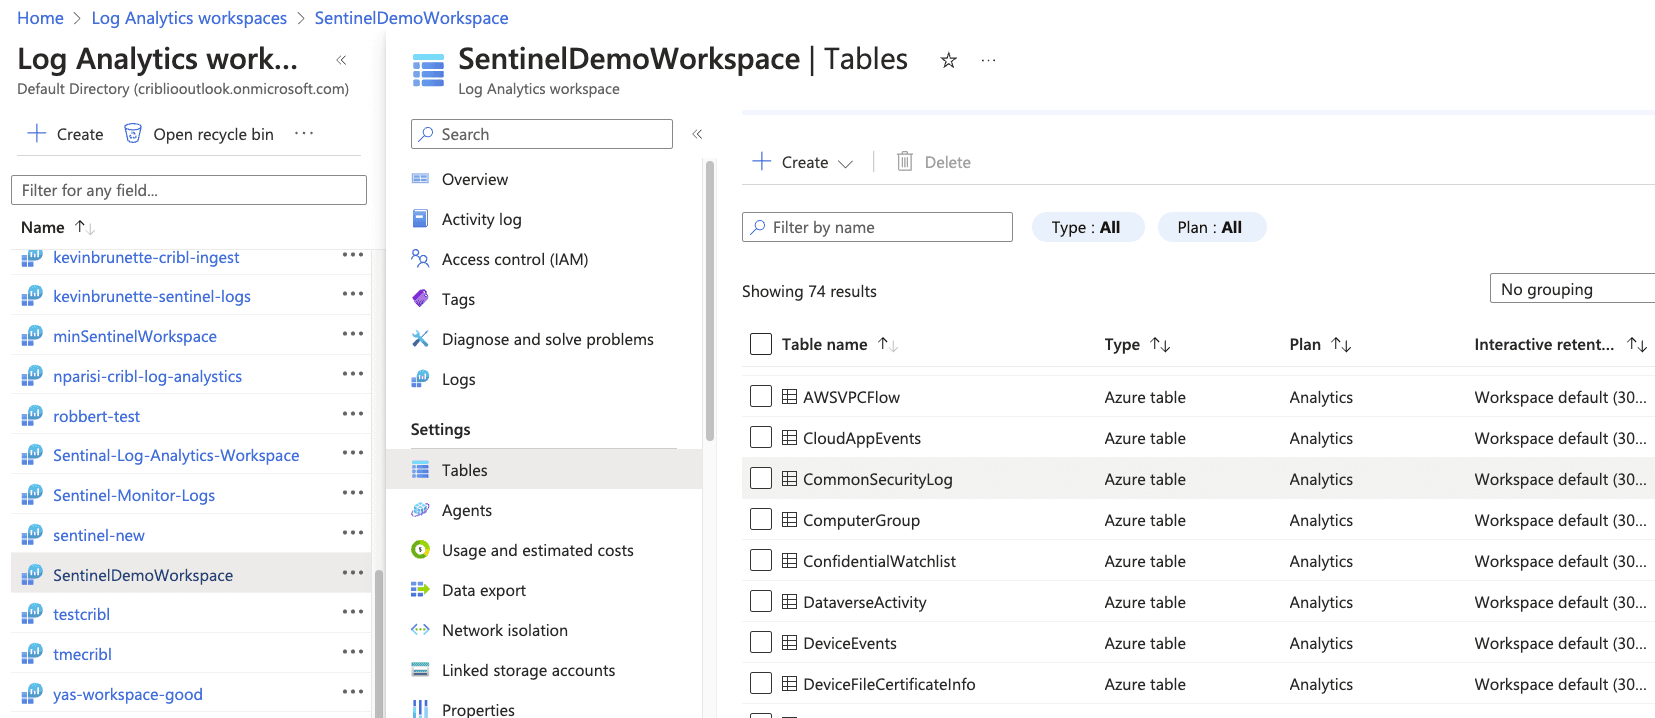Collapse the workspace list panel with double chevron
This screenshot has height=718, width=1655.
(x=341, y=60)
